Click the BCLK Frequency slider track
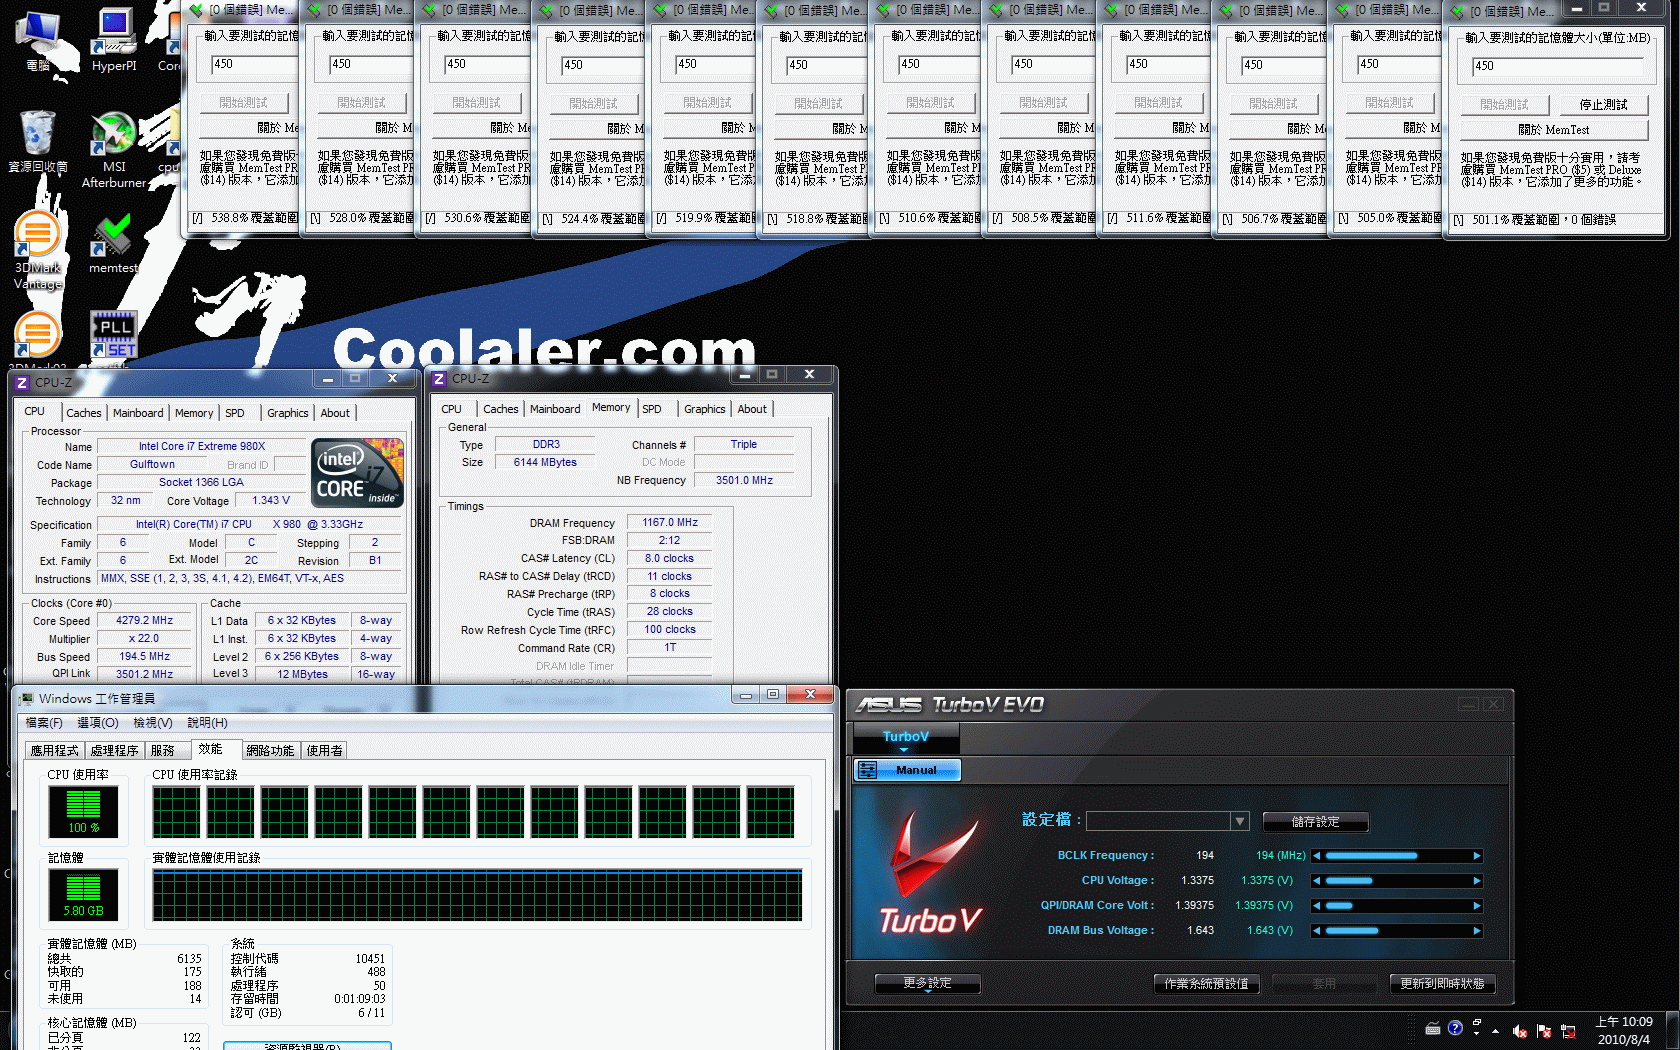This screenshot has height=1050, width=1680. (x=1397, y=856)
